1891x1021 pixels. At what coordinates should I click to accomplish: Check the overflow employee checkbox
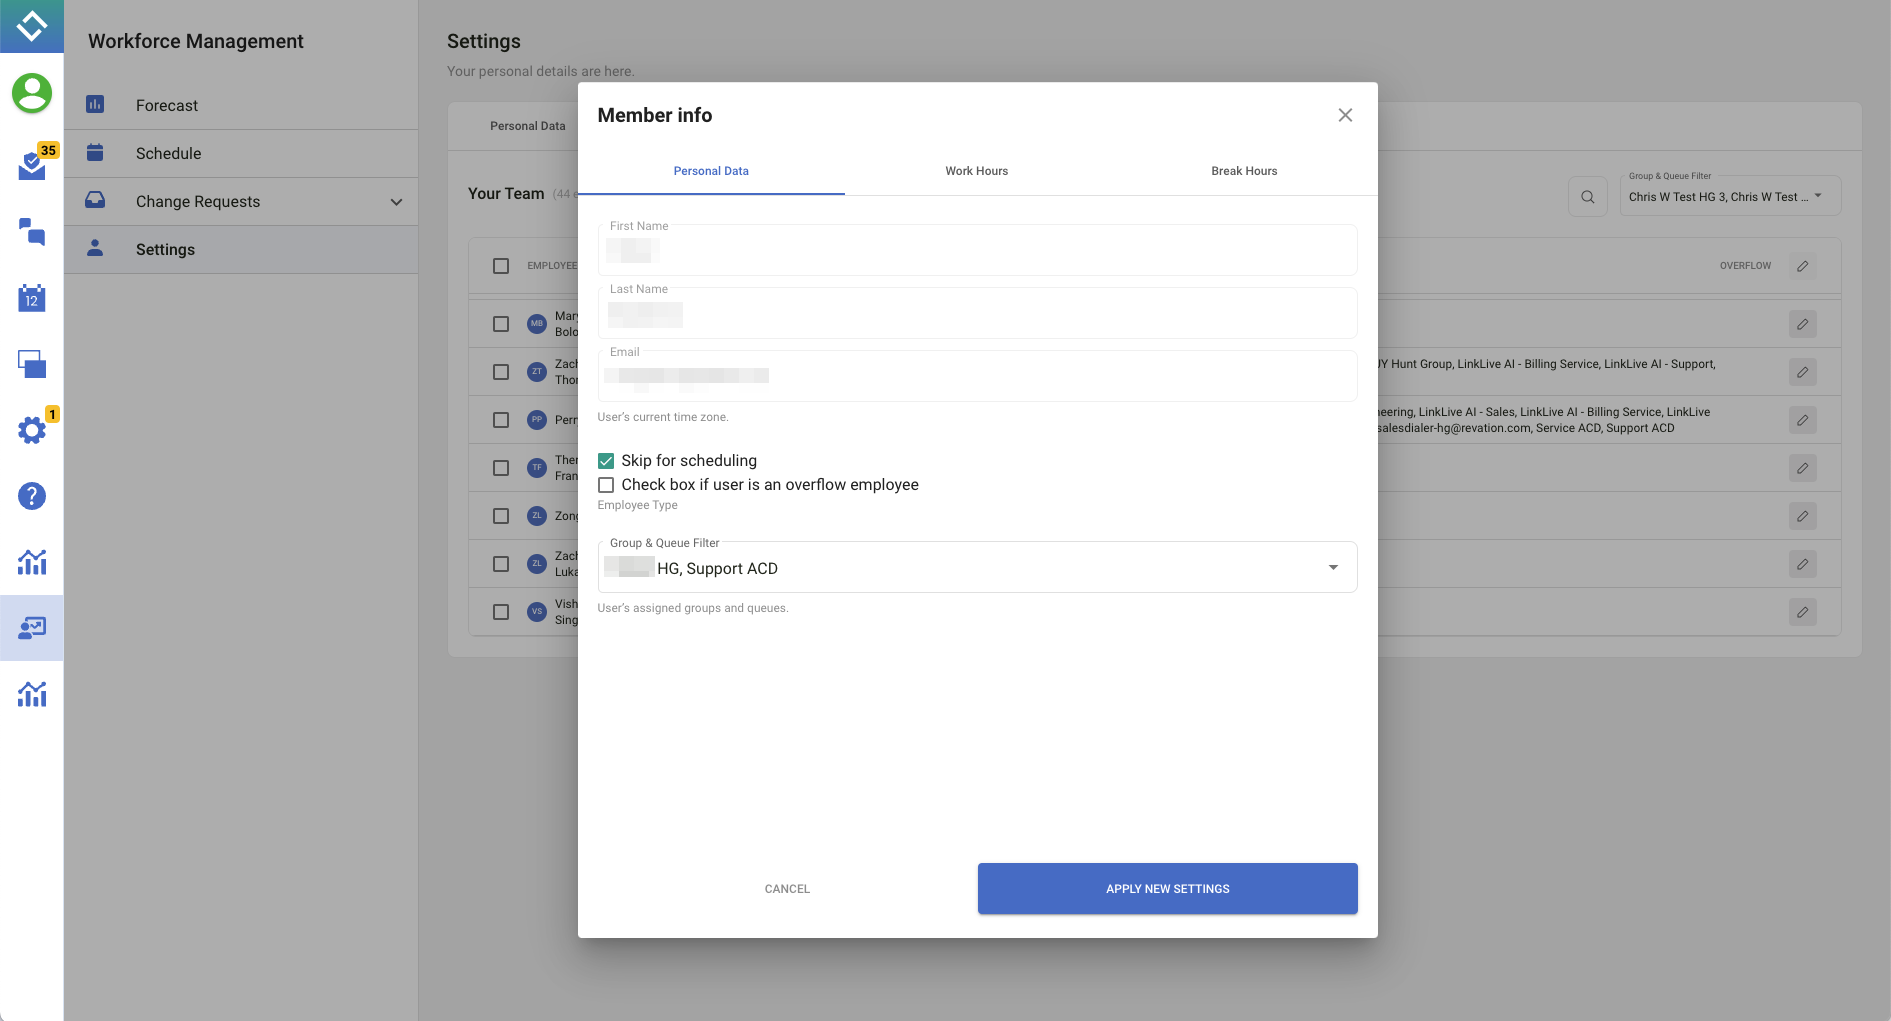[606, 485]
